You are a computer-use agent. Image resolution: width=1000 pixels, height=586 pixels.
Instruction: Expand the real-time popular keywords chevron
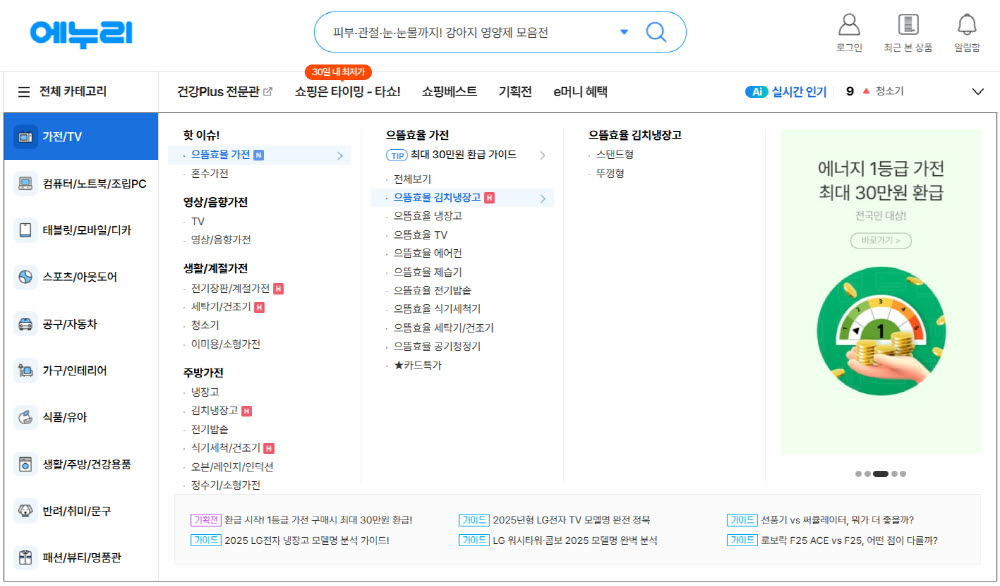(978, 92)
